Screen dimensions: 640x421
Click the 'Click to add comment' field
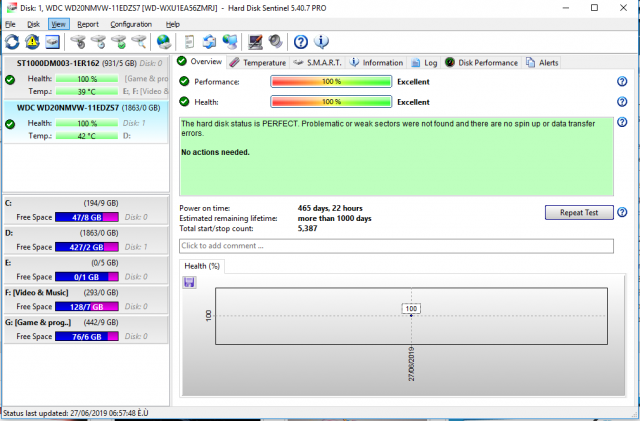click(x=396, y=246)
